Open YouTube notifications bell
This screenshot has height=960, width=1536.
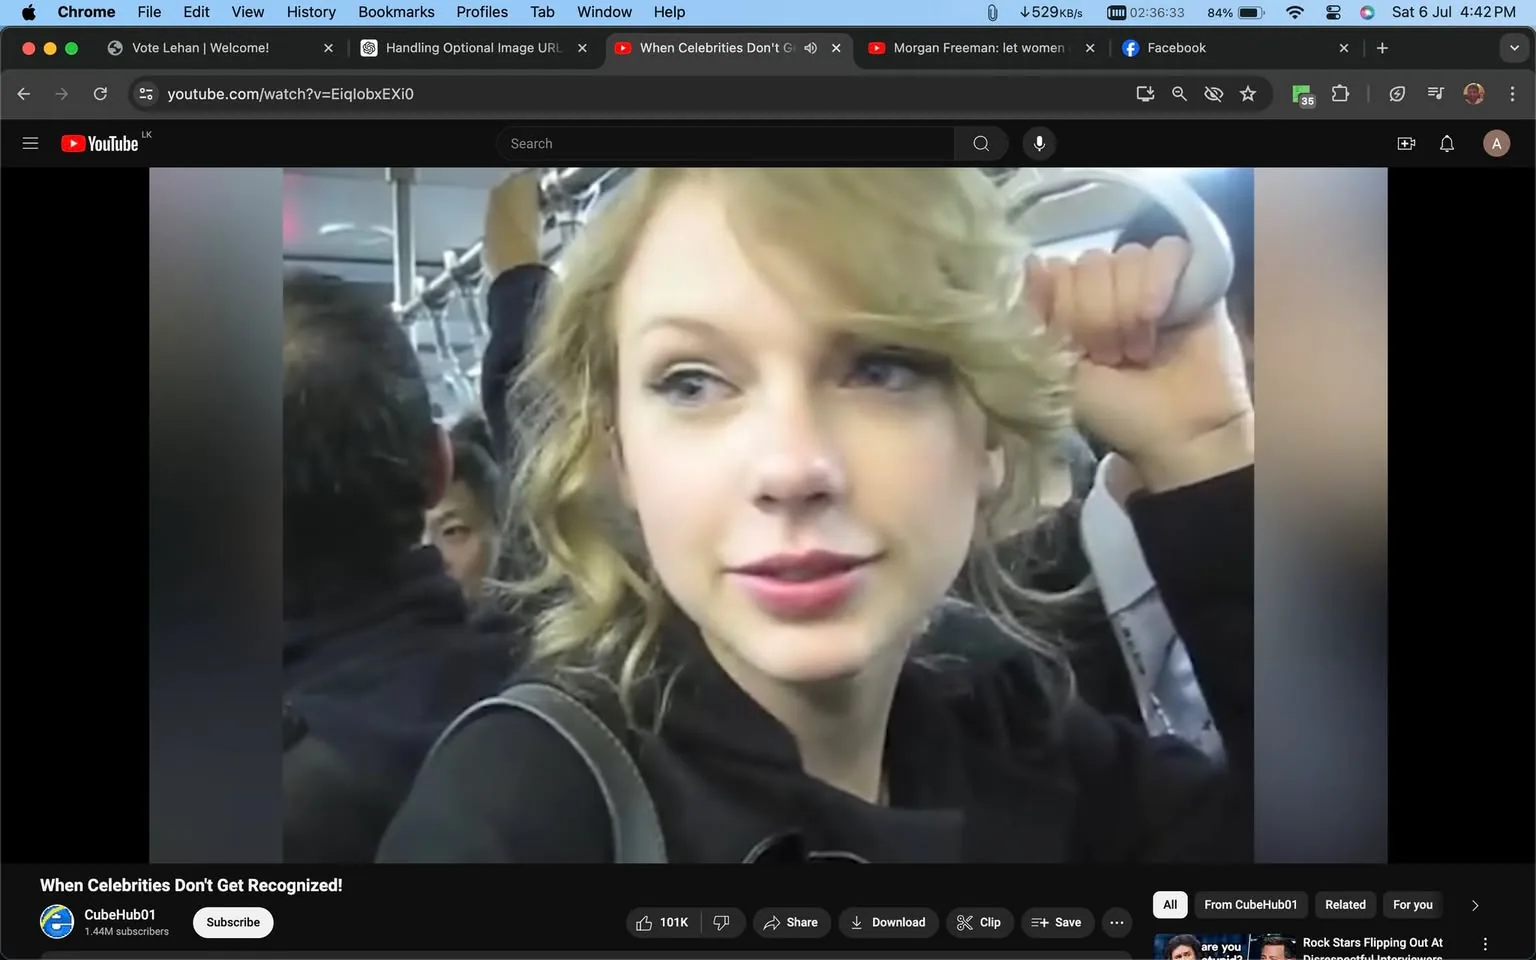(x=1446, y=143)
